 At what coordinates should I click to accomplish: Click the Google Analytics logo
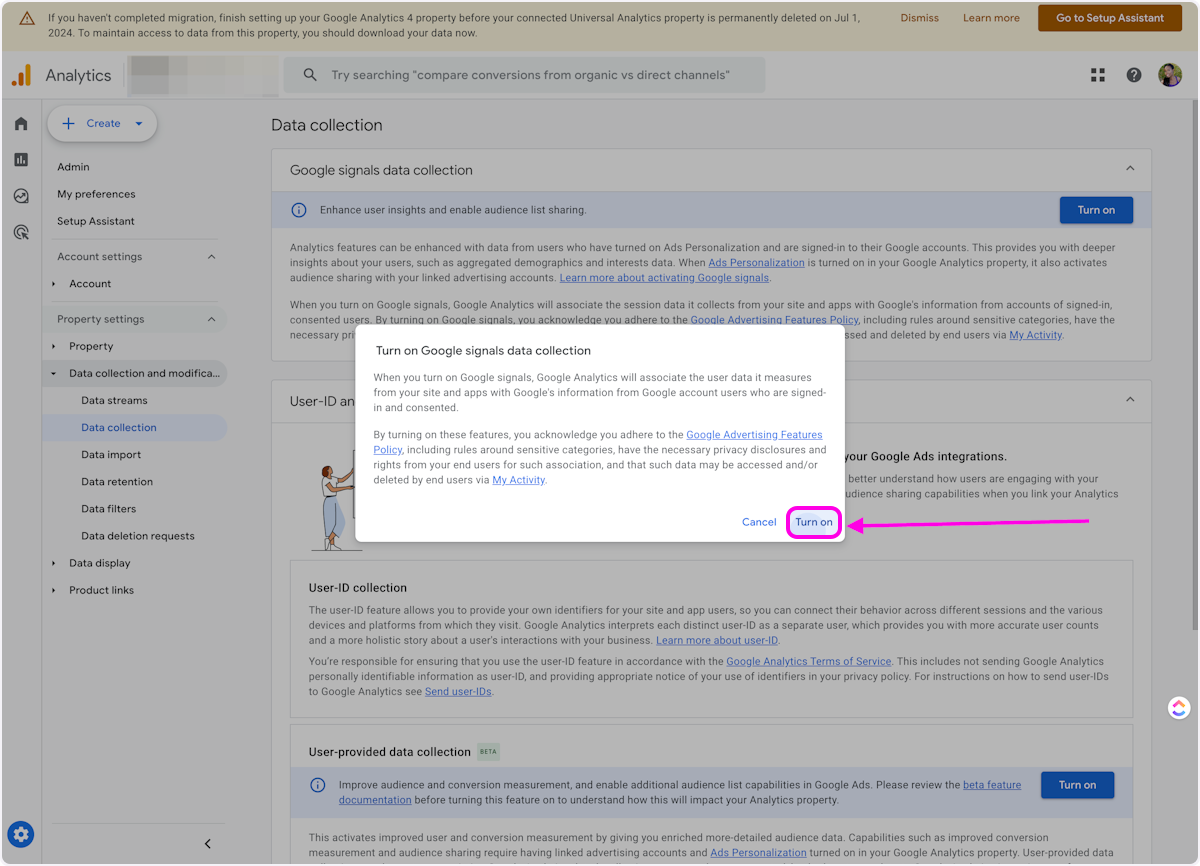(21, 75)
